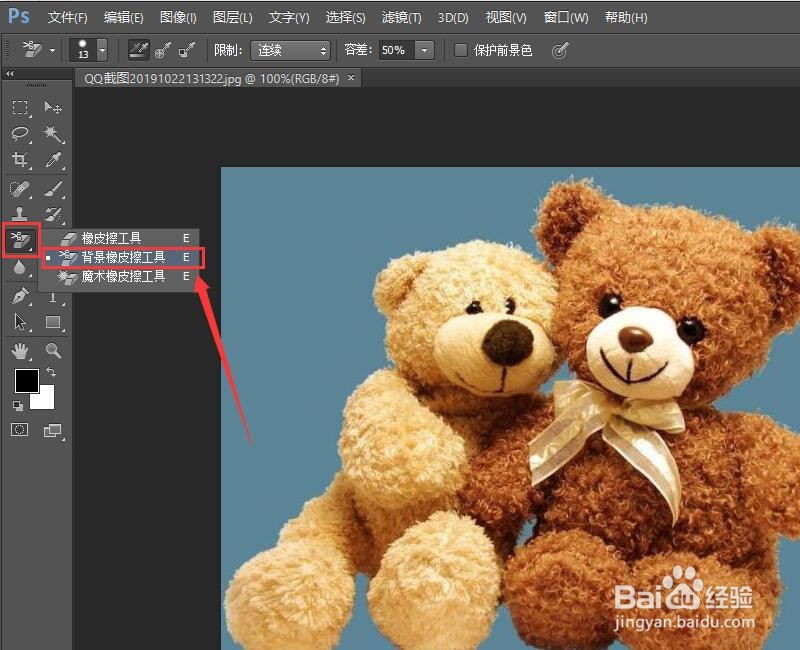Open the tool preset picker arrow
The image size is (800, 650).
pos(52,51)
